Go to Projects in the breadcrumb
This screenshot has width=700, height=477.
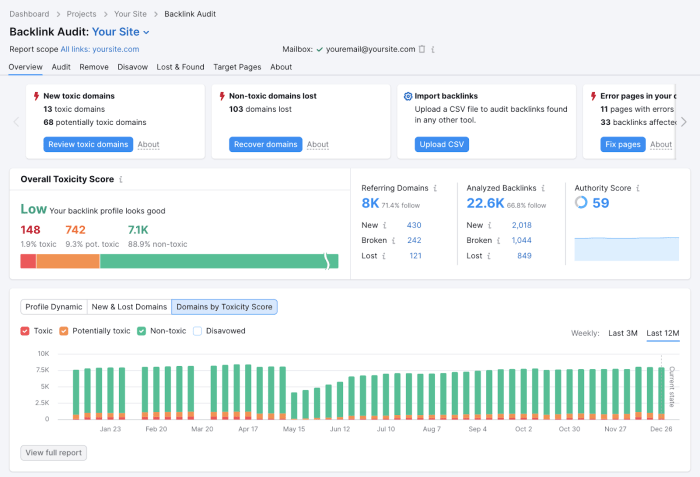pos(81,14)
